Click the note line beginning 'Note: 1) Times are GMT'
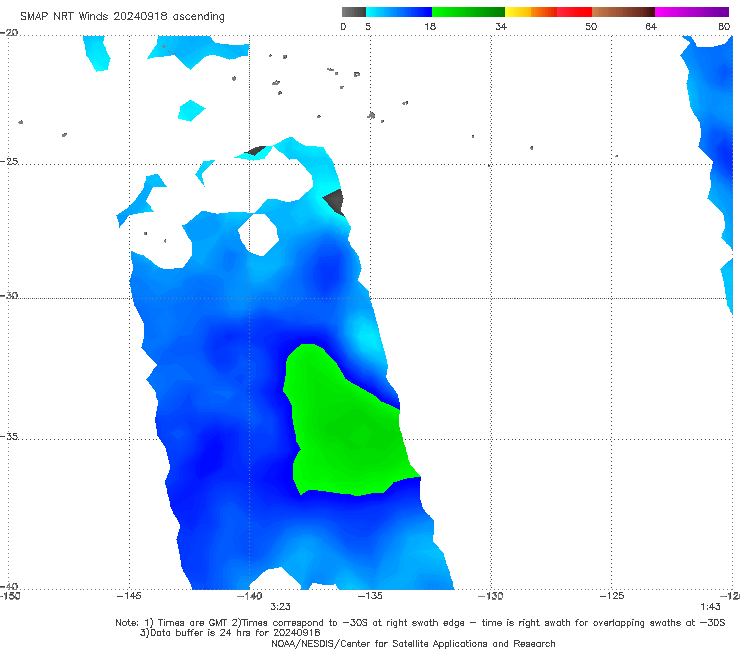 coord(420,623)
